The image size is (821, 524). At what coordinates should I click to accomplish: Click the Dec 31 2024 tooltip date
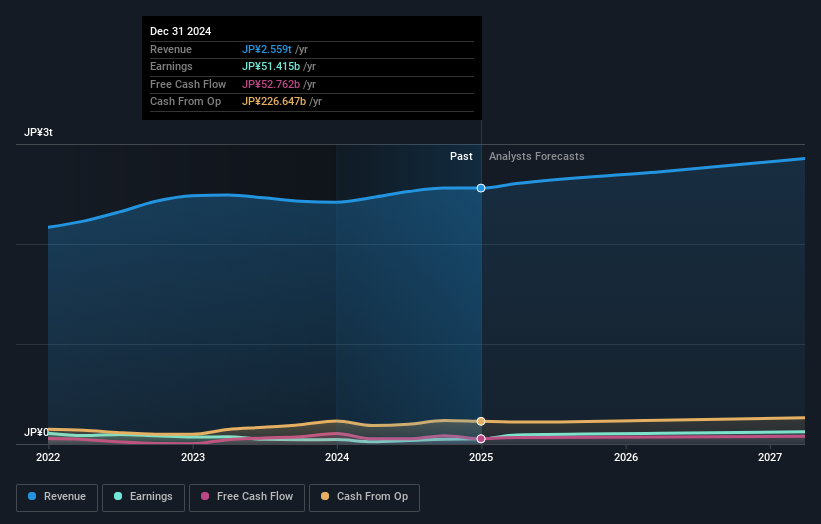[x=181, y=31]
